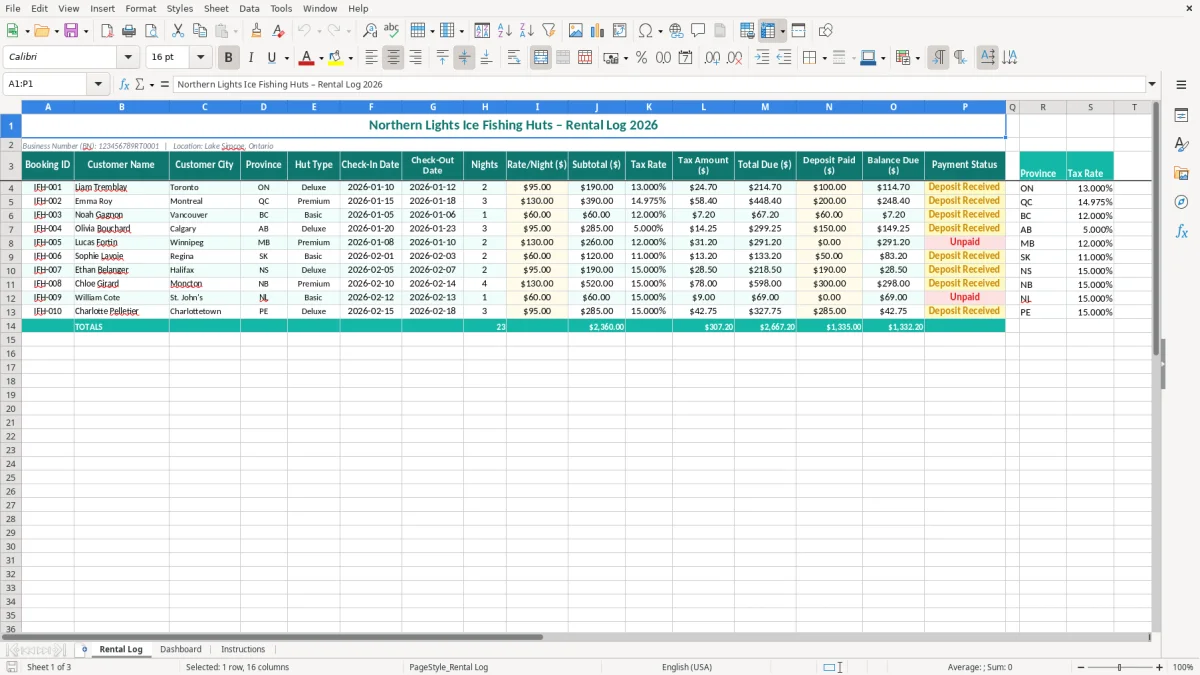Screen dimensions: 1200x675
Task: Click English (USA) language in status bar
Action: pyautogui.click(x=687, y=667)
